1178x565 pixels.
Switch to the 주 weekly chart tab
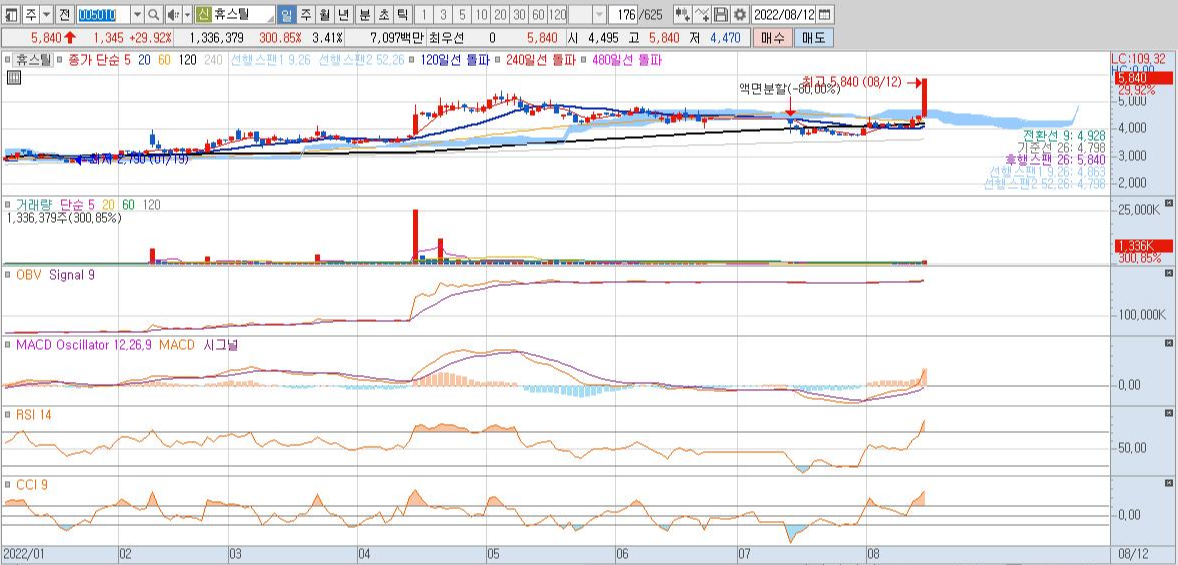pos(306,14)
